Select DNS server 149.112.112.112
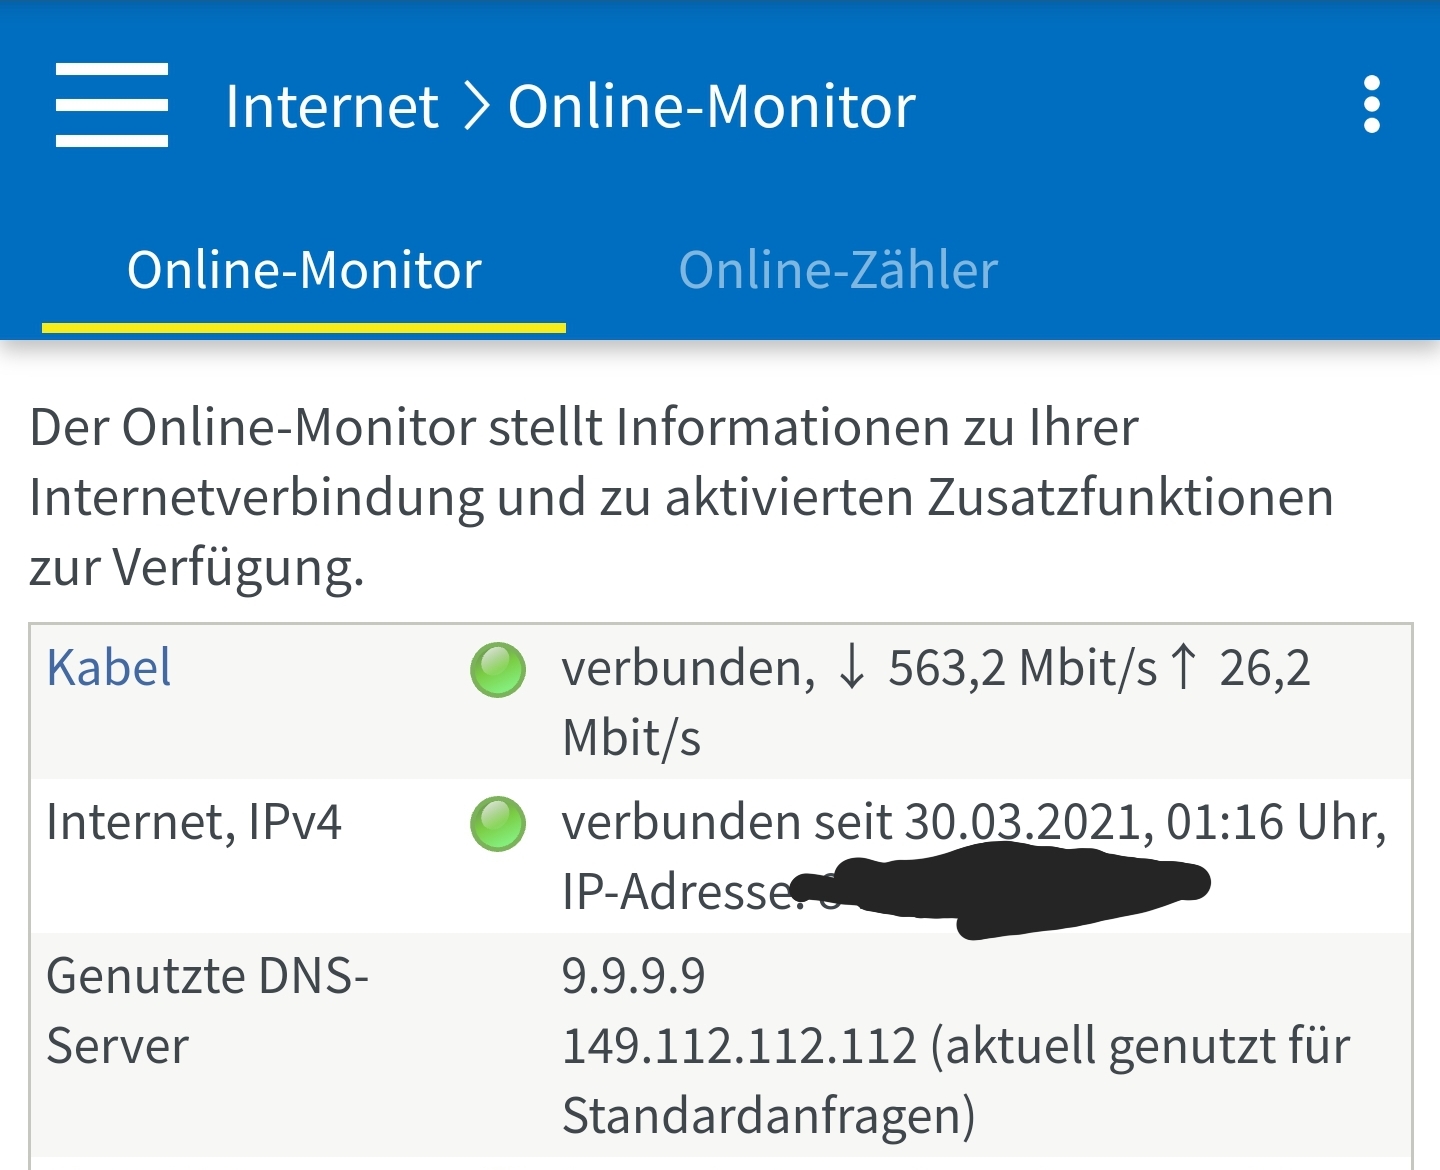Screen dimensions: 1440x1170 tap(739, 1046)
